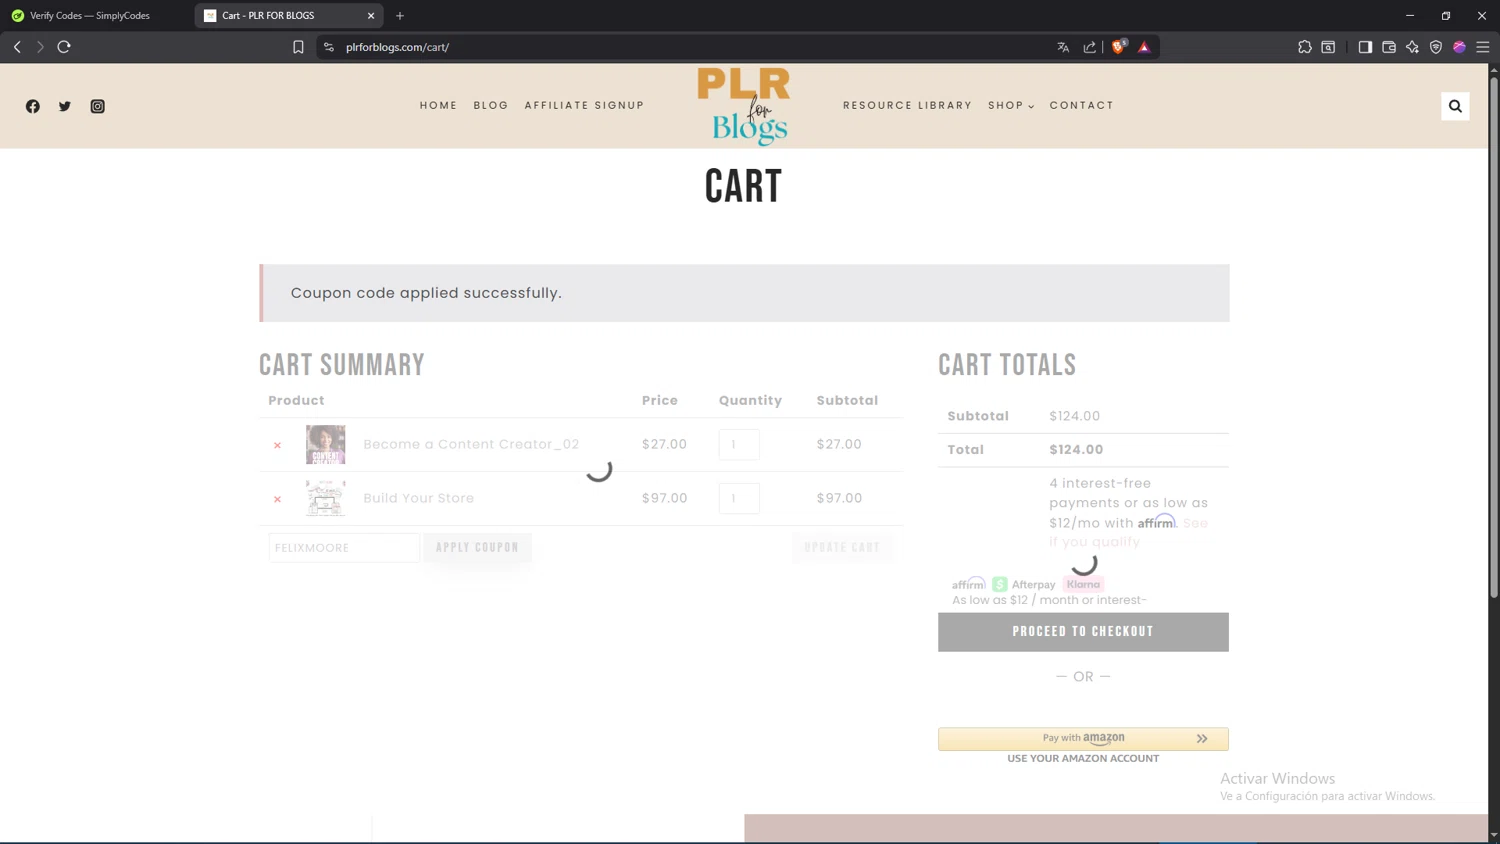This screenshot has height=844, width=1500.
Task: Bookmark this page icon
Action: coord(298,47)
